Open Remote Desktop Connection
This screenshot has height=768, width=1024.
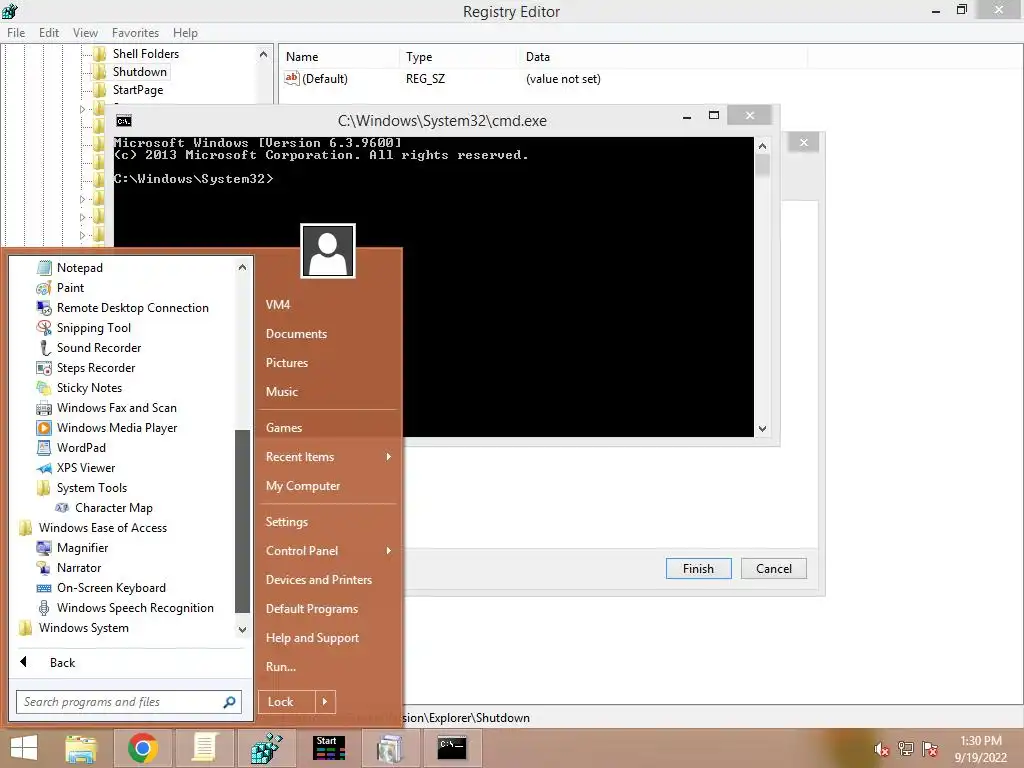pos(133,308)
